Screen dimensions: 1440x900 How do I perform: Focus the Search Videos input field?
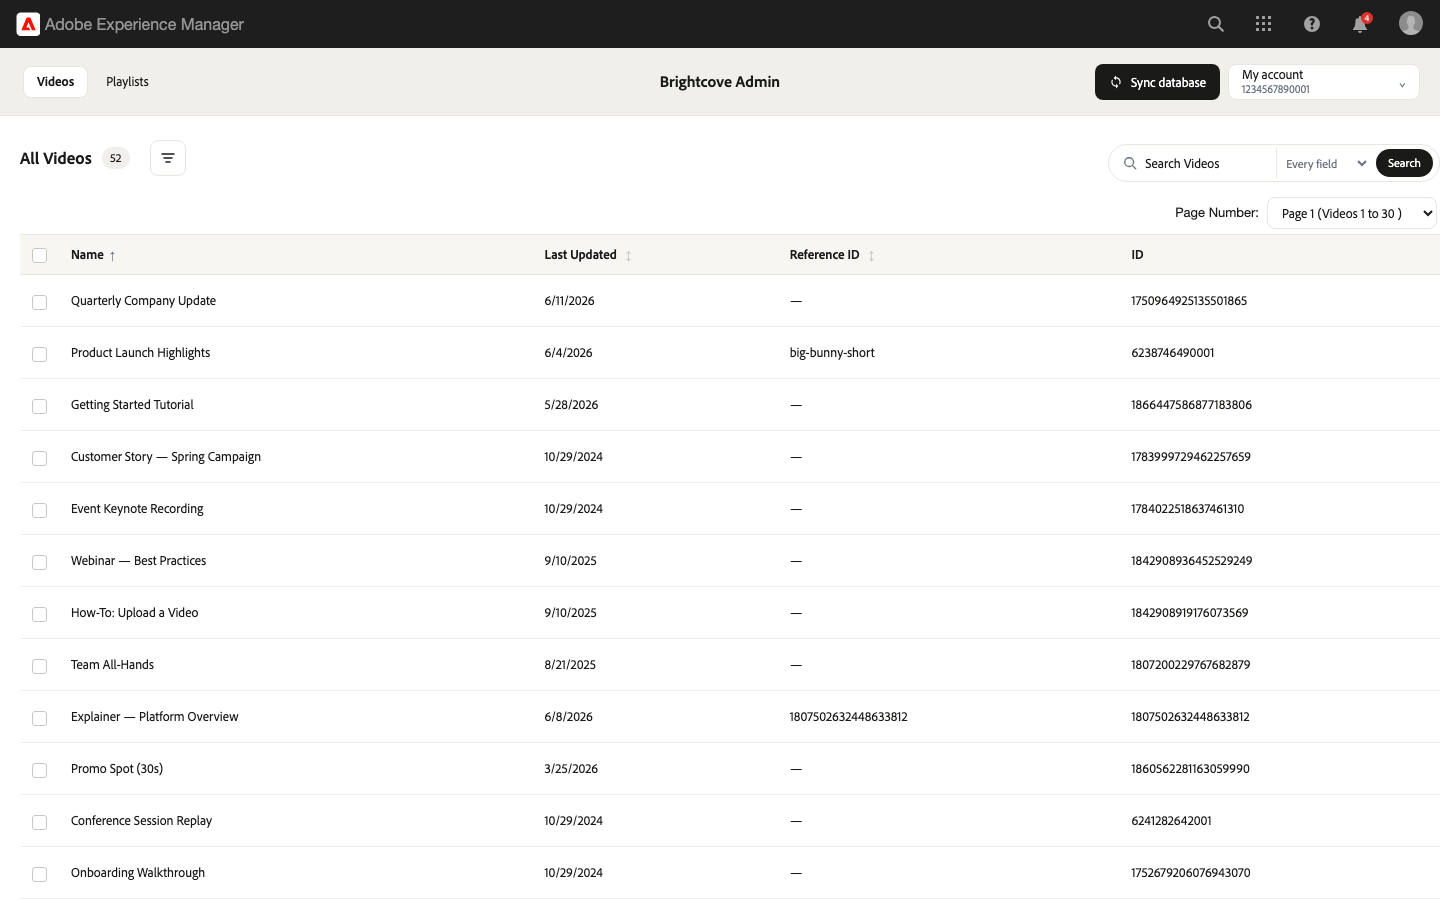pyautogui.click(x=1206, y=163)
